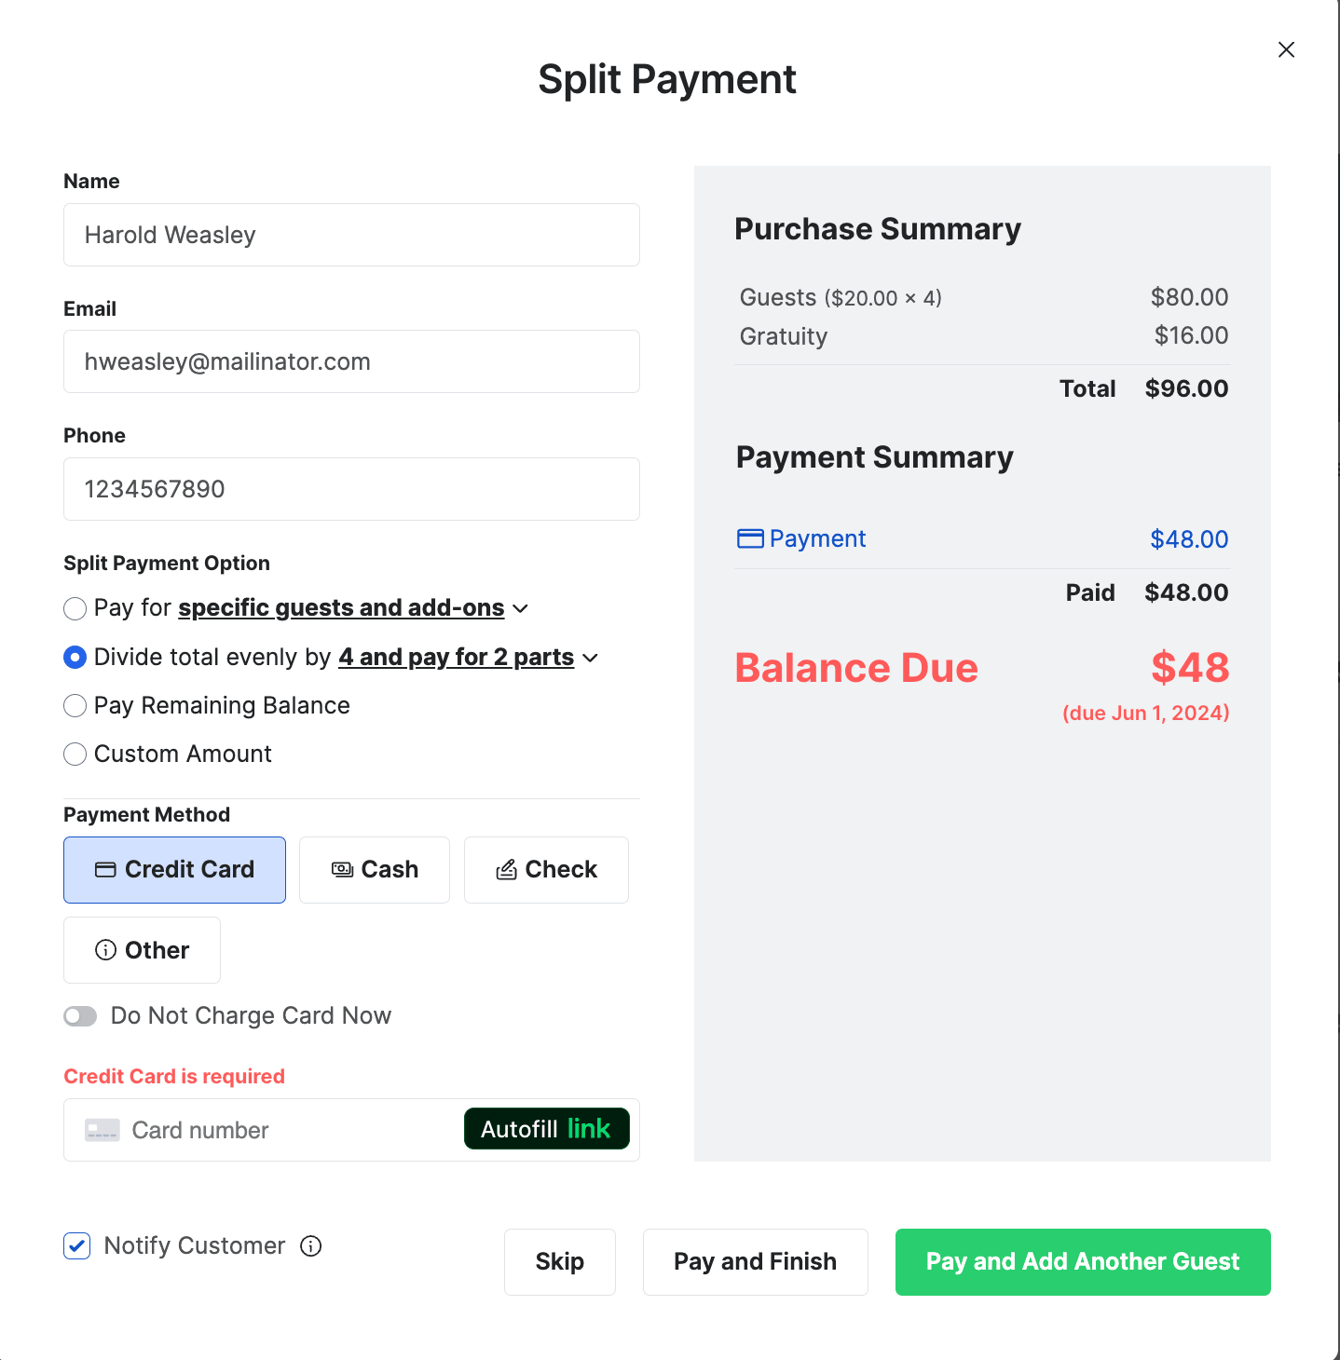Click the $48.00 payment amount in blue
The width and height of the screenshot is (1340, 1360).
click(1189, 540)
